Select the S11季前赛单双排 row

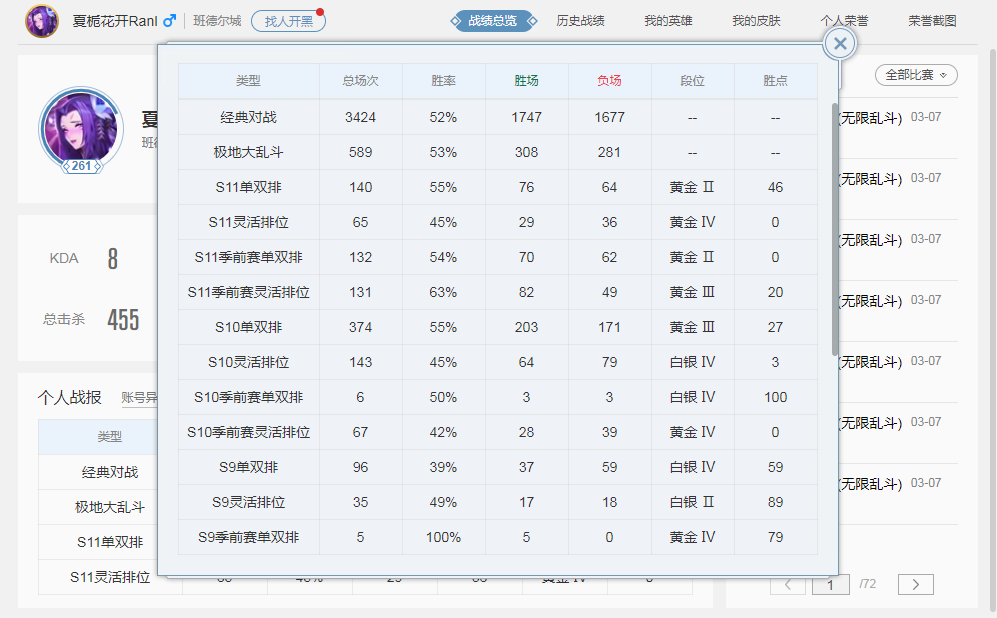click(498, 257)
